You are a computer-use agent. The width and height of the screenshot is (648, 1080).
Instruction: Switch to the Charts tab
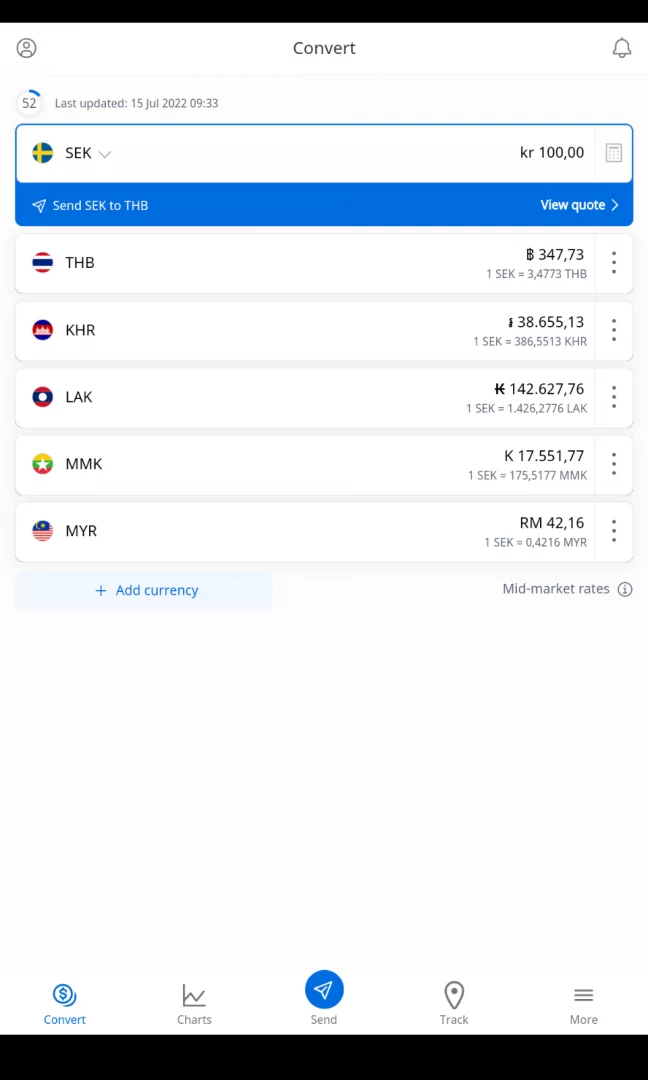coord(194,1003)
